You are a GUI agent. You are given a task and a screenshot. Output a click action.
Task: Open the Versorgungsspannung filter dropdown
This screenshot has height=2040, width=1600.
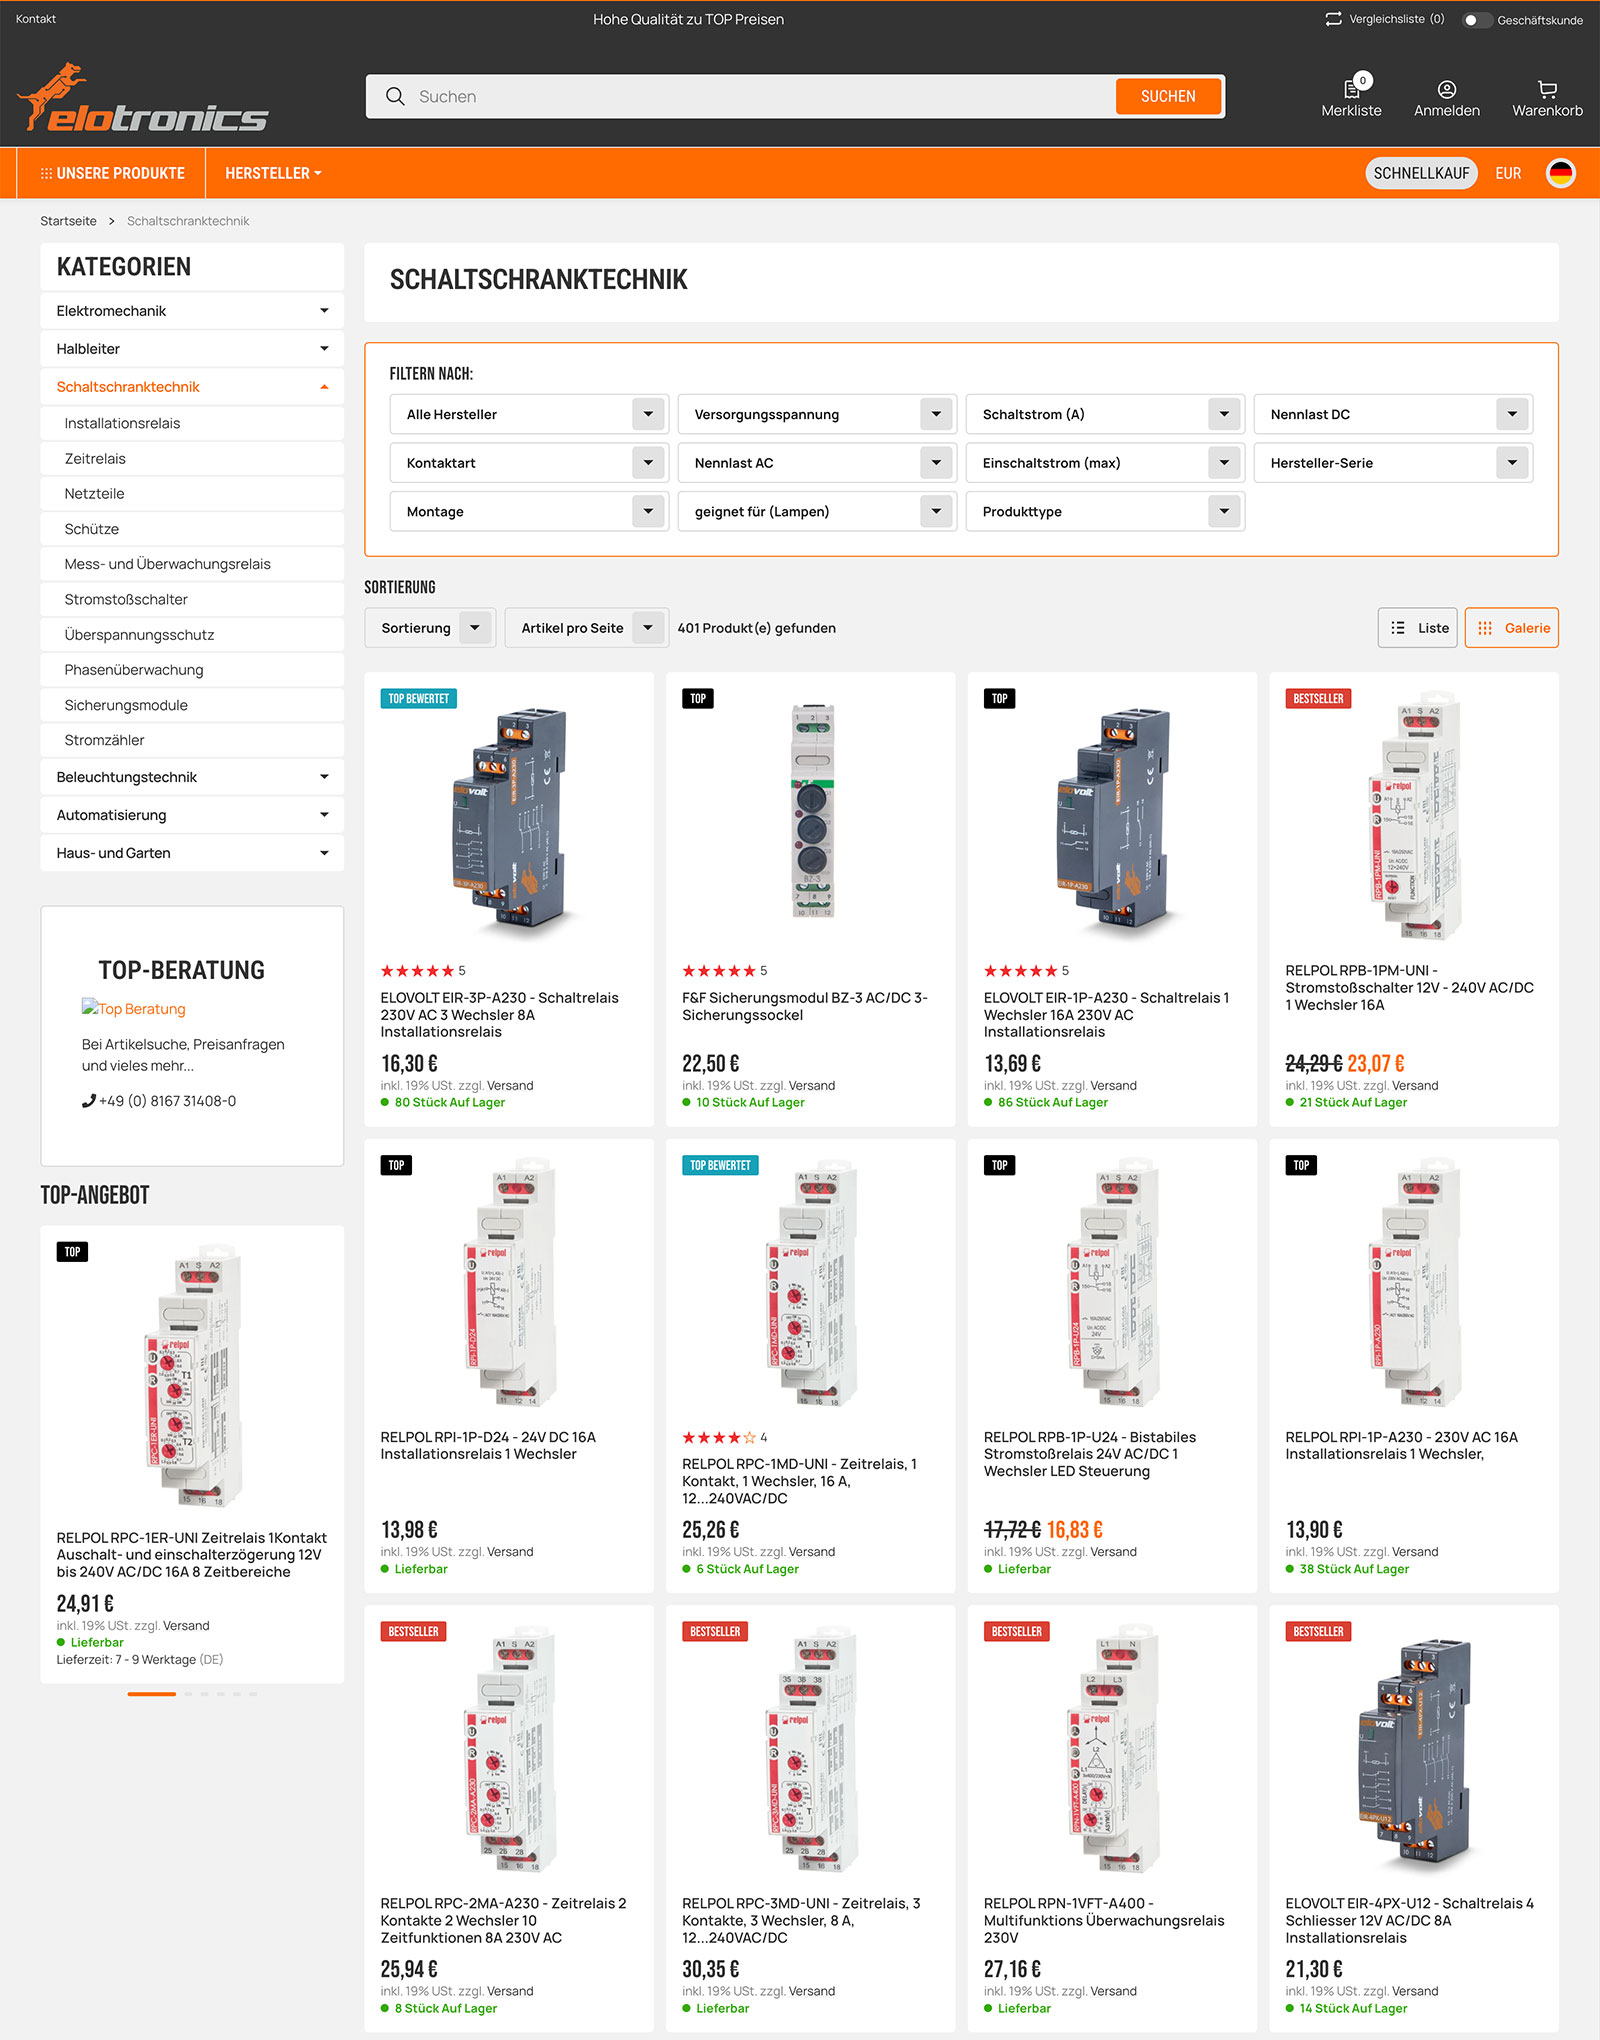click(817, 414)
